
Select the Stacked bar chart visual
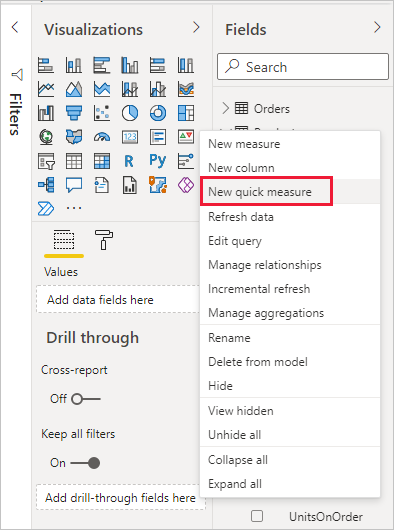(x=46, y=65)
